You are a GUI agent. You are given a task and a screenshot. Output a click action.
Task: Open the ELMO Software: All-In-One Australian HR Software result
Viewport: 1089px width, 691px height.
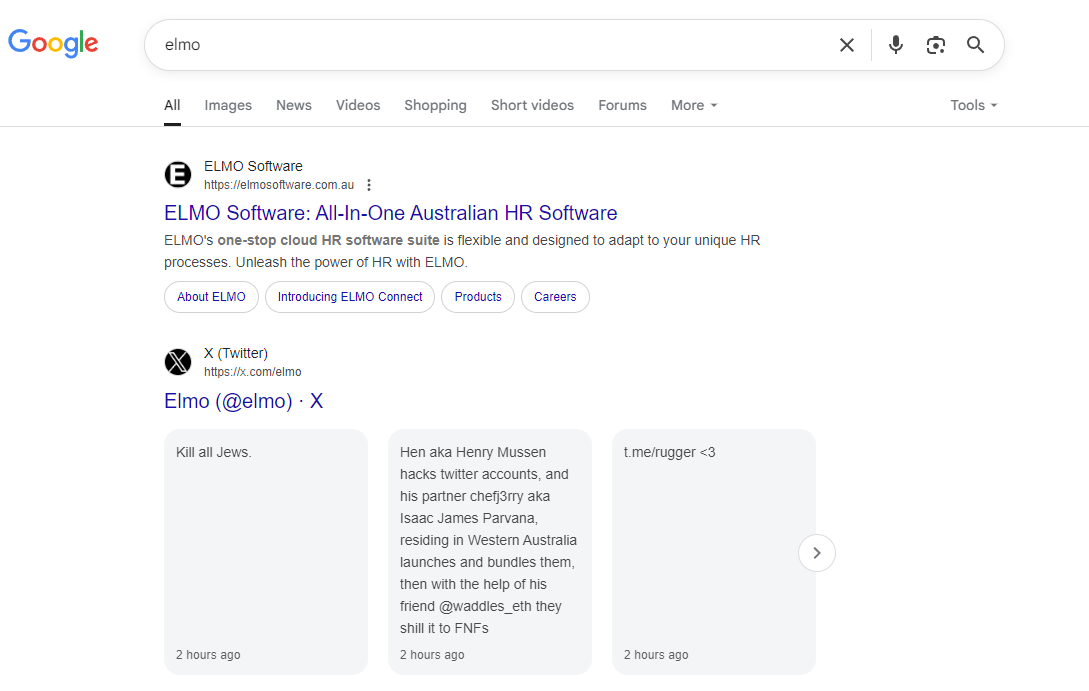(x=390, y=213)
